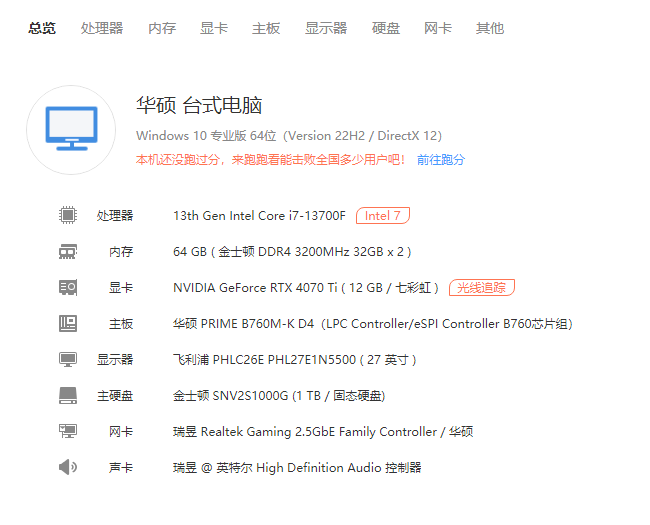Switch to the 硬盘 tab

pyautogui.click(x=386, y=28)
